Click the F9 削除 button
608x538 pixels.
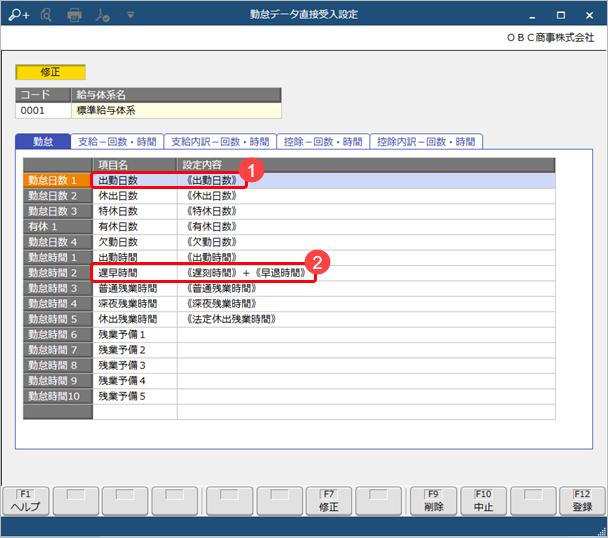pos(433,500)
